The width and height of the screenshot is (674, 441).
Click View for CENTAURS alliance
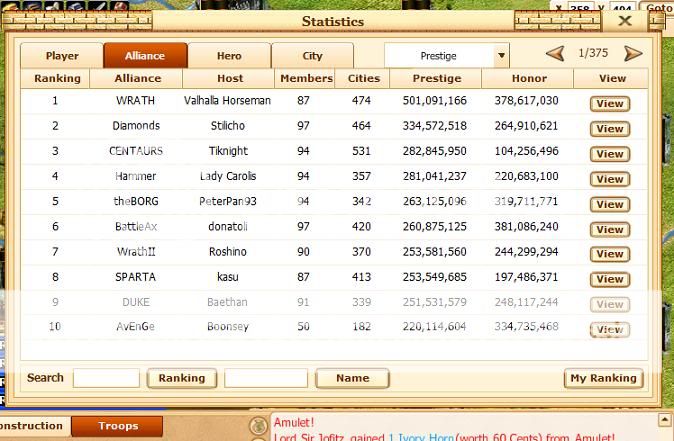tap(609, 153)
